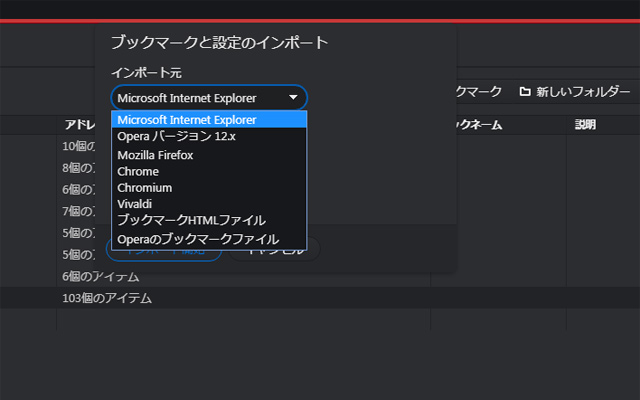Viewport: 640px width, 400px height.
Task: Click the 説明 column header
Action: tap(585, 124)
